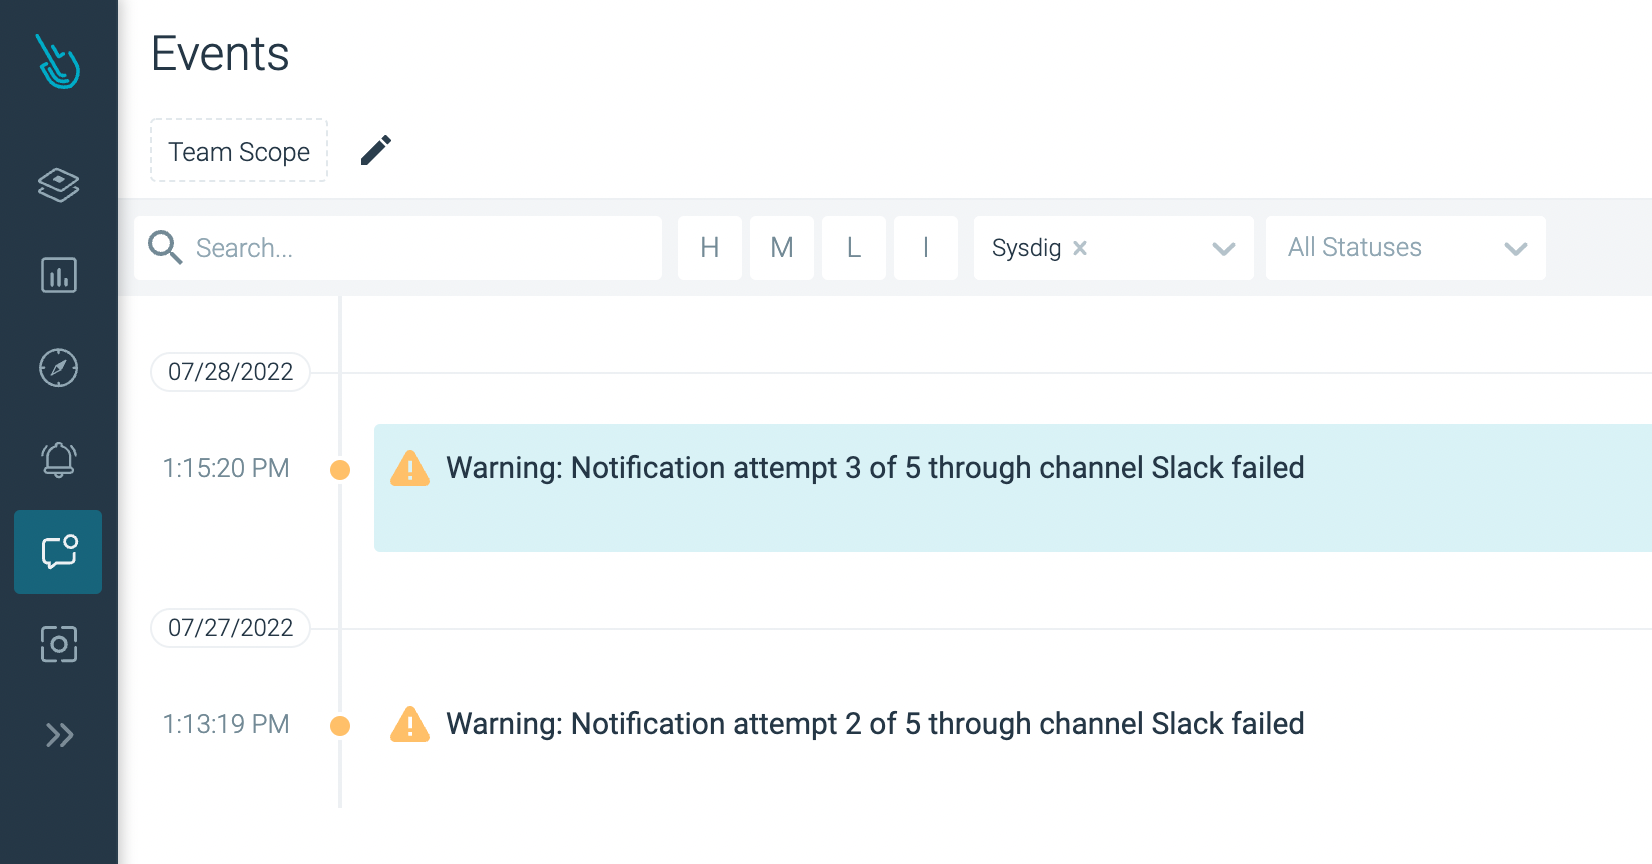Viewport: 1652px width, 864px height.
Task: Open the Dashboards chart icon
Action: click(x=58, y=275)
